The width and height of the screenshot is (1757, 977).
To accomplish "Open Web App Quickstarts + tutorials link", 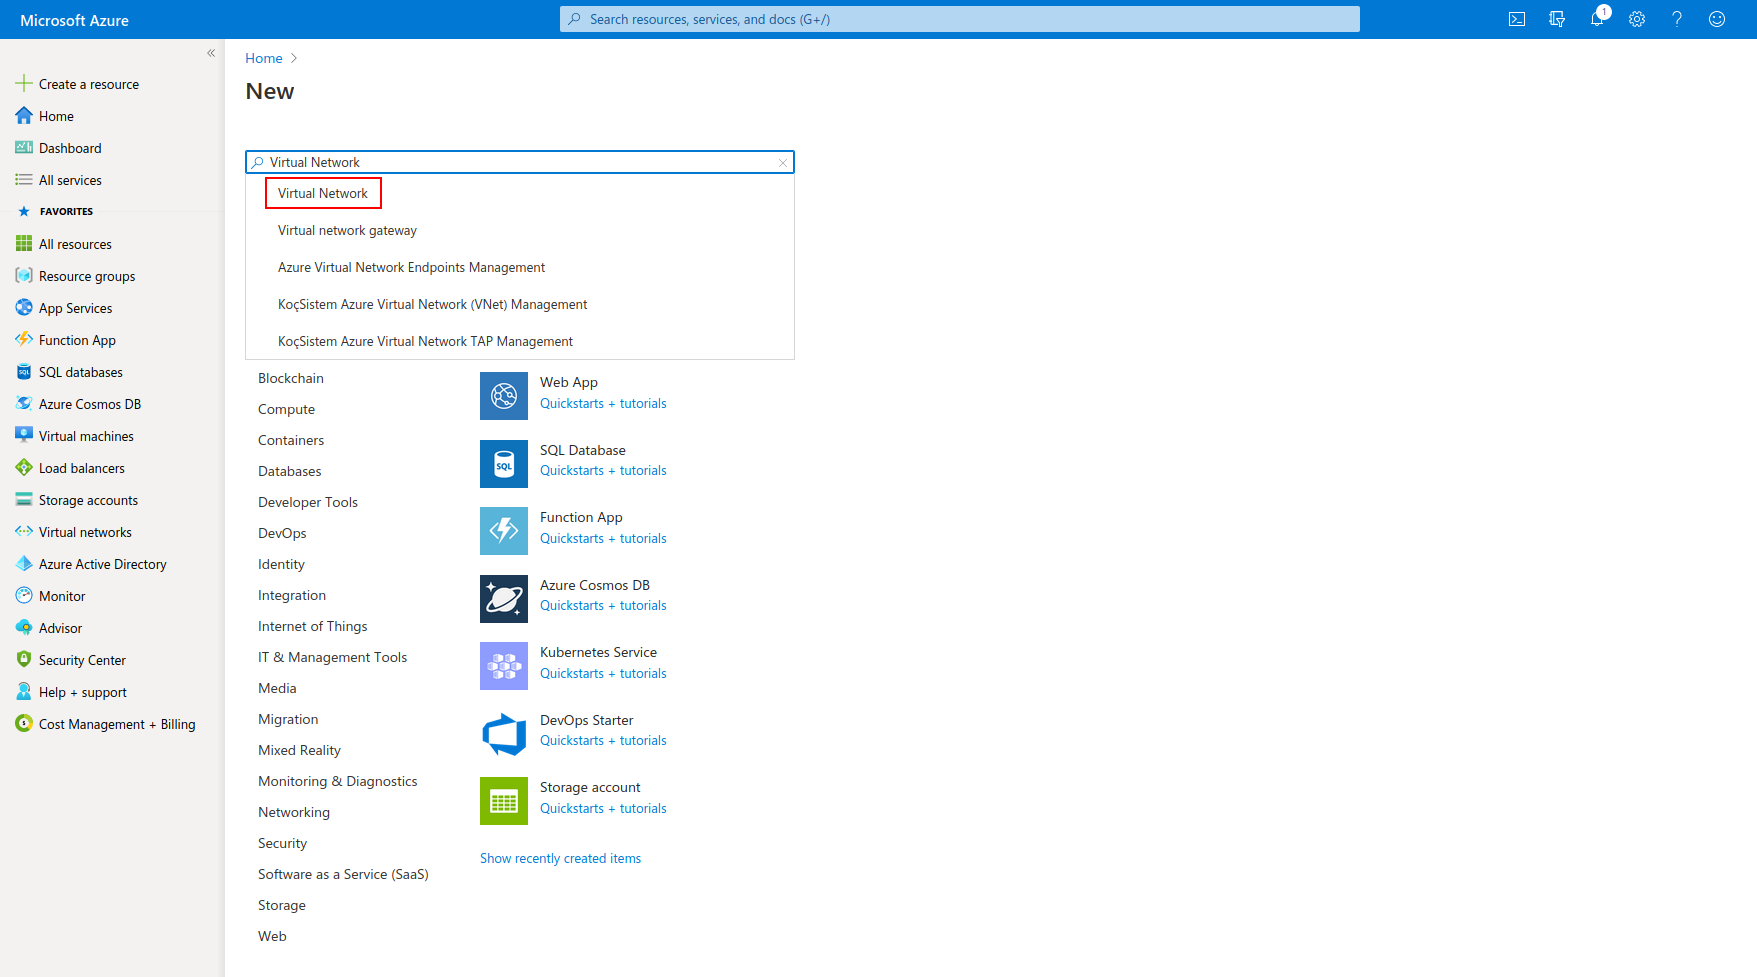I will coord(603,404).
